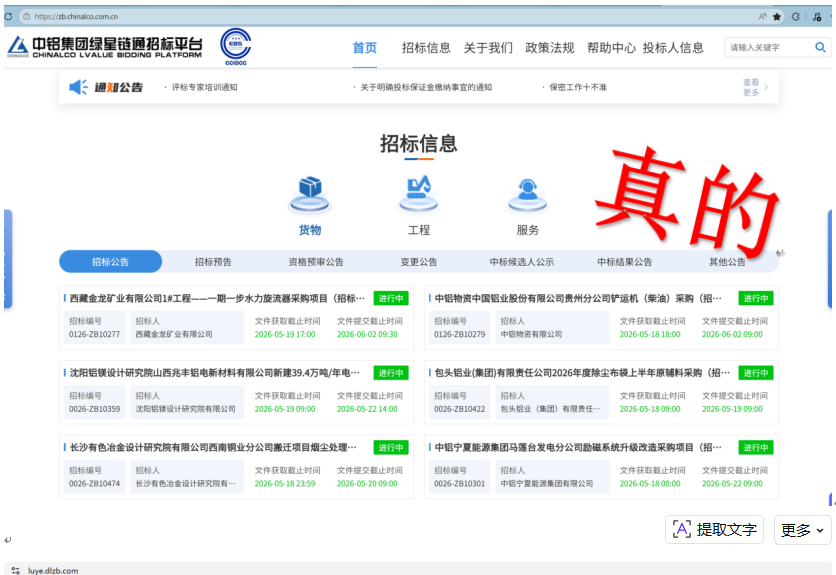Click 招标人 沈阳铝镁设计研究院有限公司
This screenshot has height=575, width=836.
pos(185,409)
